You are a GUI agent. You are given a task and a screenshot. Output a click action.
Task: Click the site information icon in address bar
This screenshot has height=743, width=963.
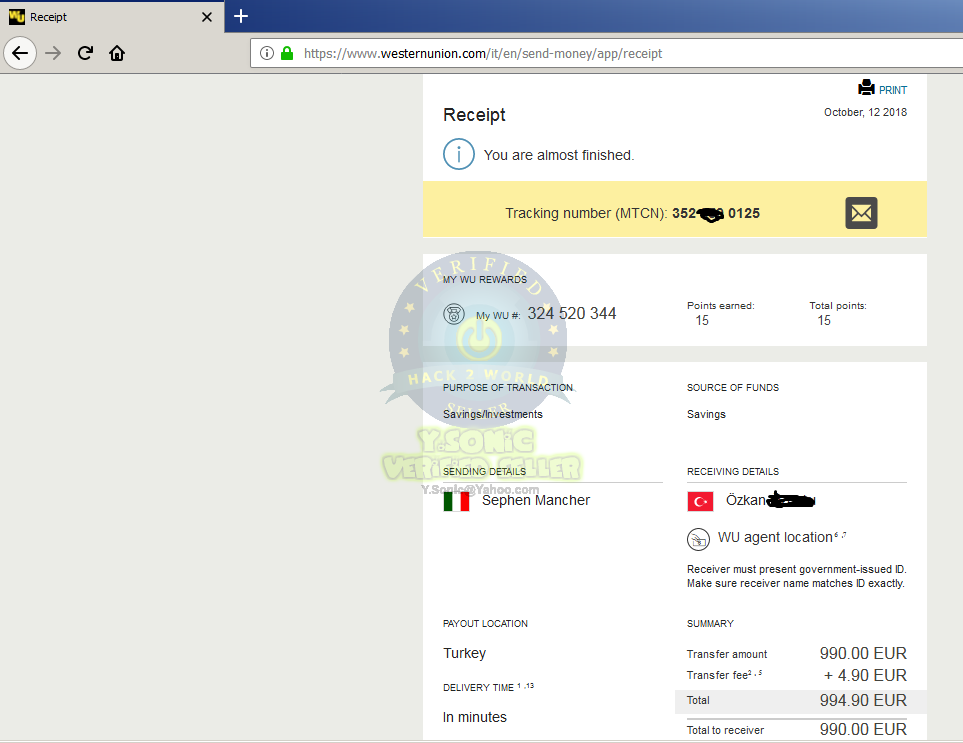[x=267, y=53]
